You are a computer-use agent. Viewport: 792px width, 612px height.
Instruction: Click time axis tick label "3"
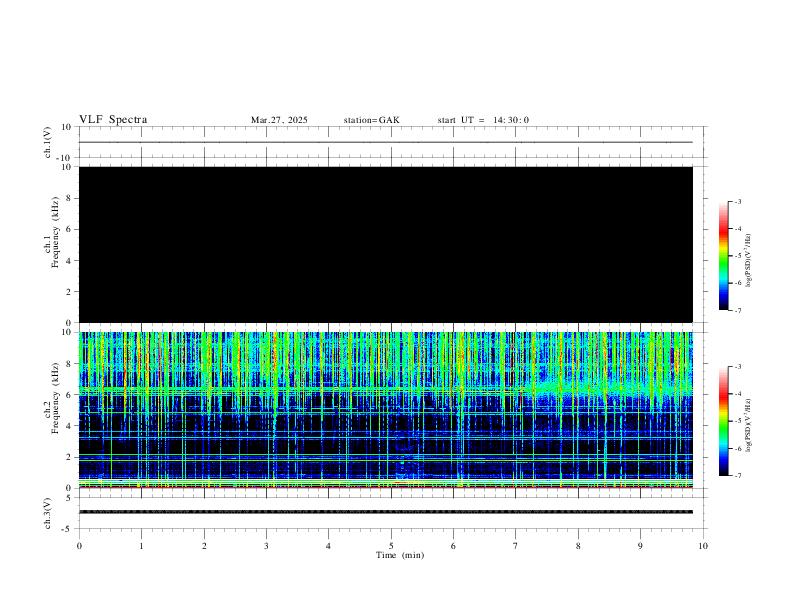266,546
